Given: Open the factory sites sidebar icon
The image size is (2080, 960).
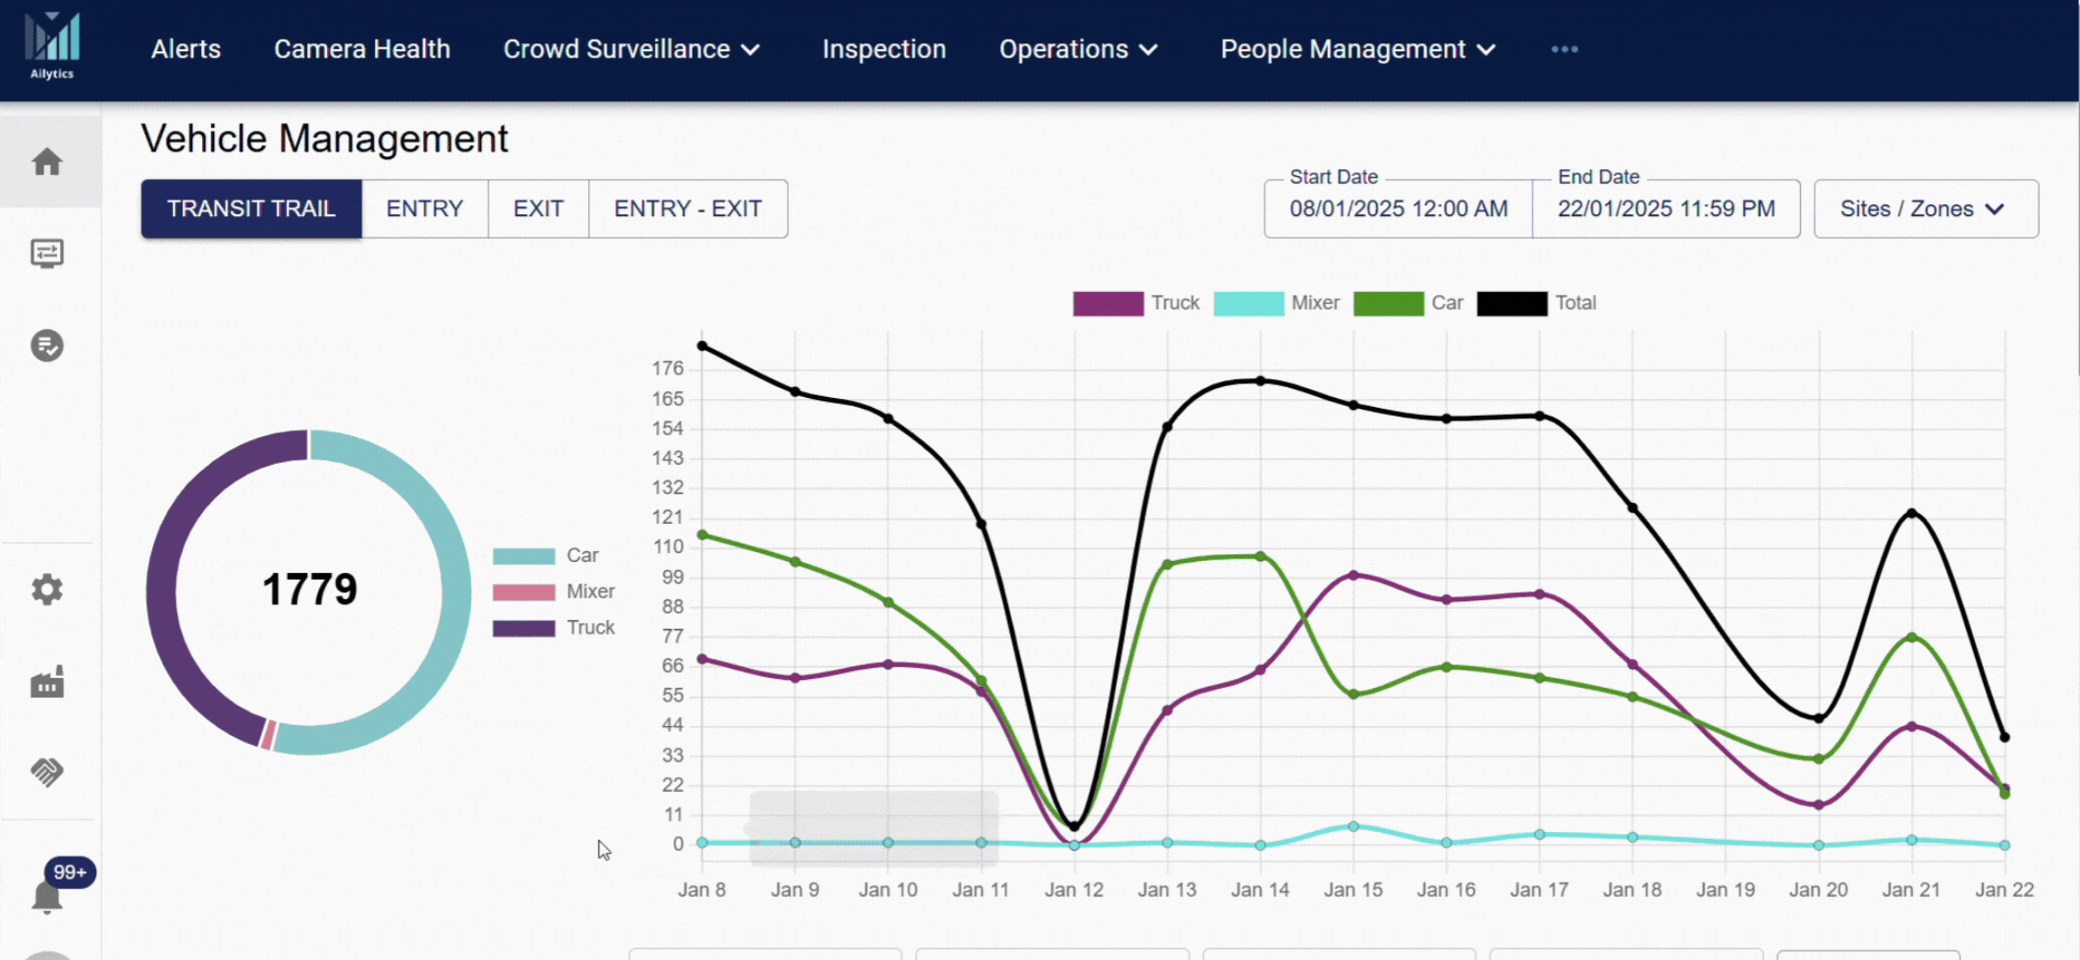Looking at the screenshot, I should tap(47, 682).
